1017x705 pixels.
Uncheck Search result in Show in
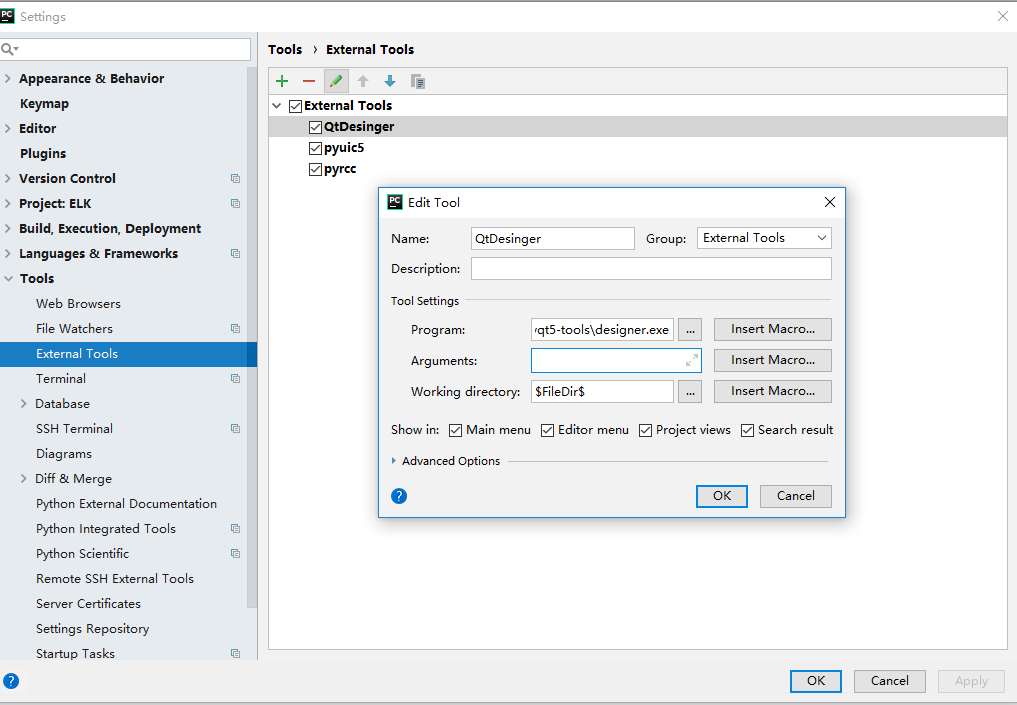pyautogui.click(x=747, y=430)
